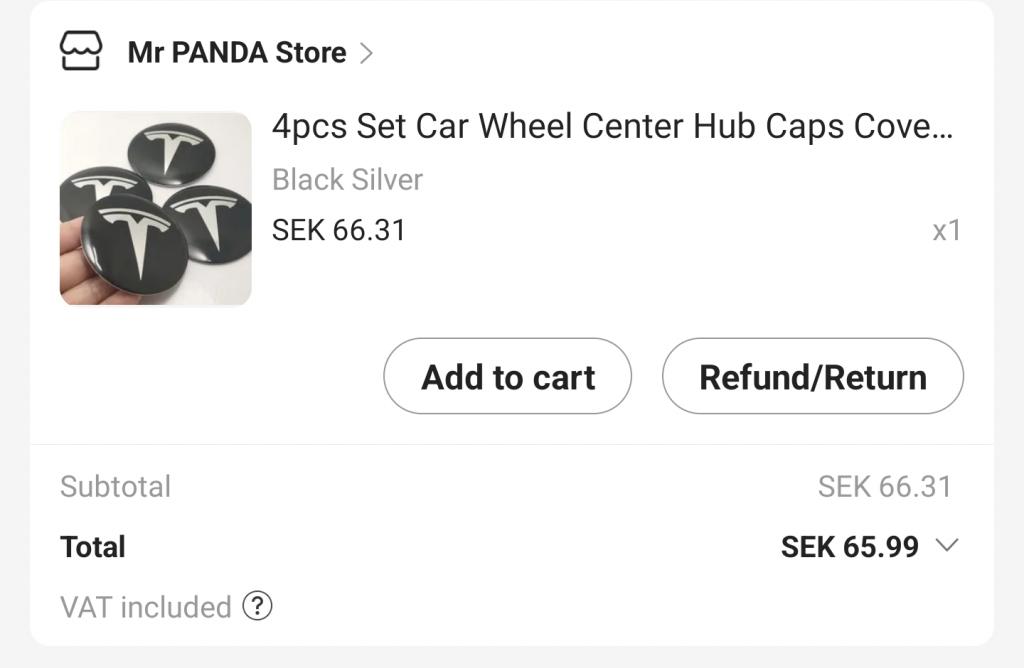Click the VAT included text

[x=146, y=607]
